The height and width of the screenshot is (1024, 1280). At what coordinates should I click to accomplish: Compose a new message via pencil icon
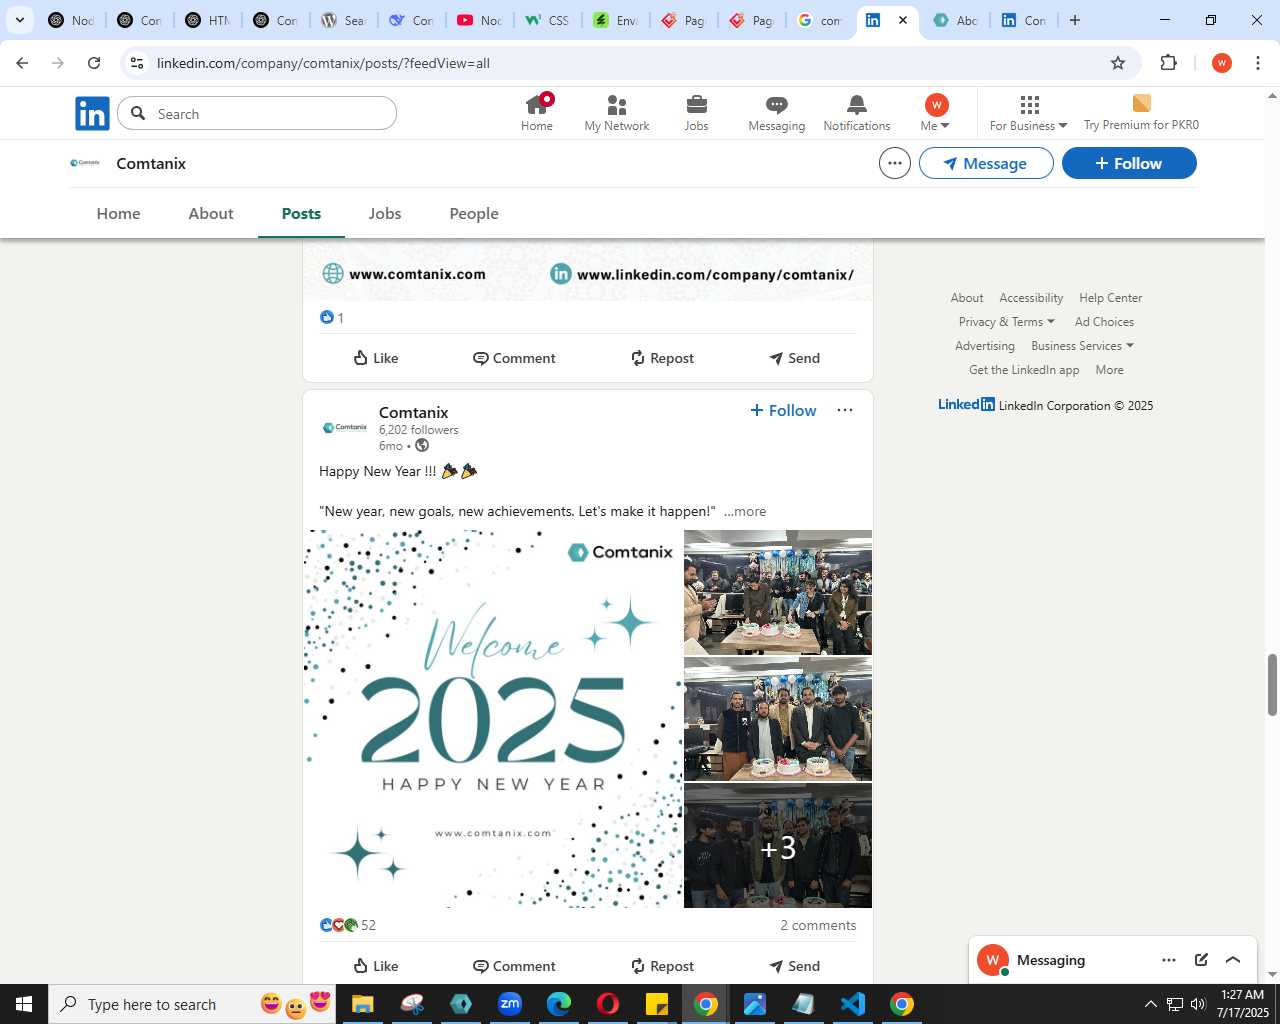pos(1201,960)
